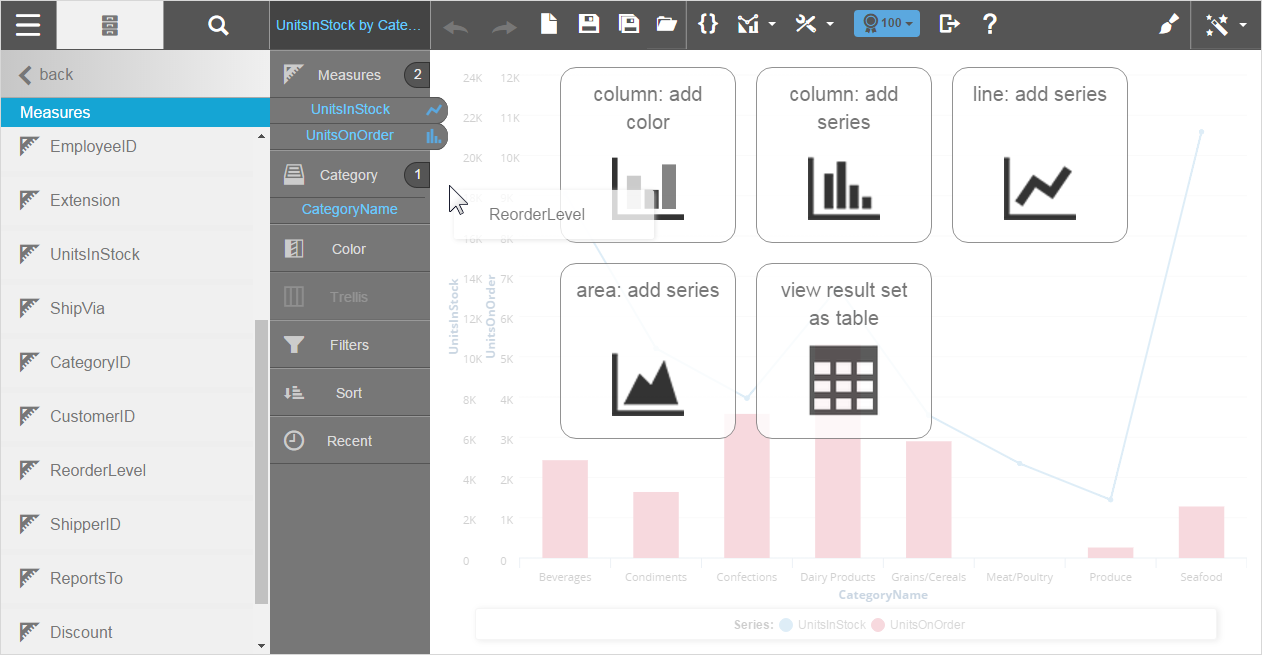Open the hamburger main menu

point(28,25)
